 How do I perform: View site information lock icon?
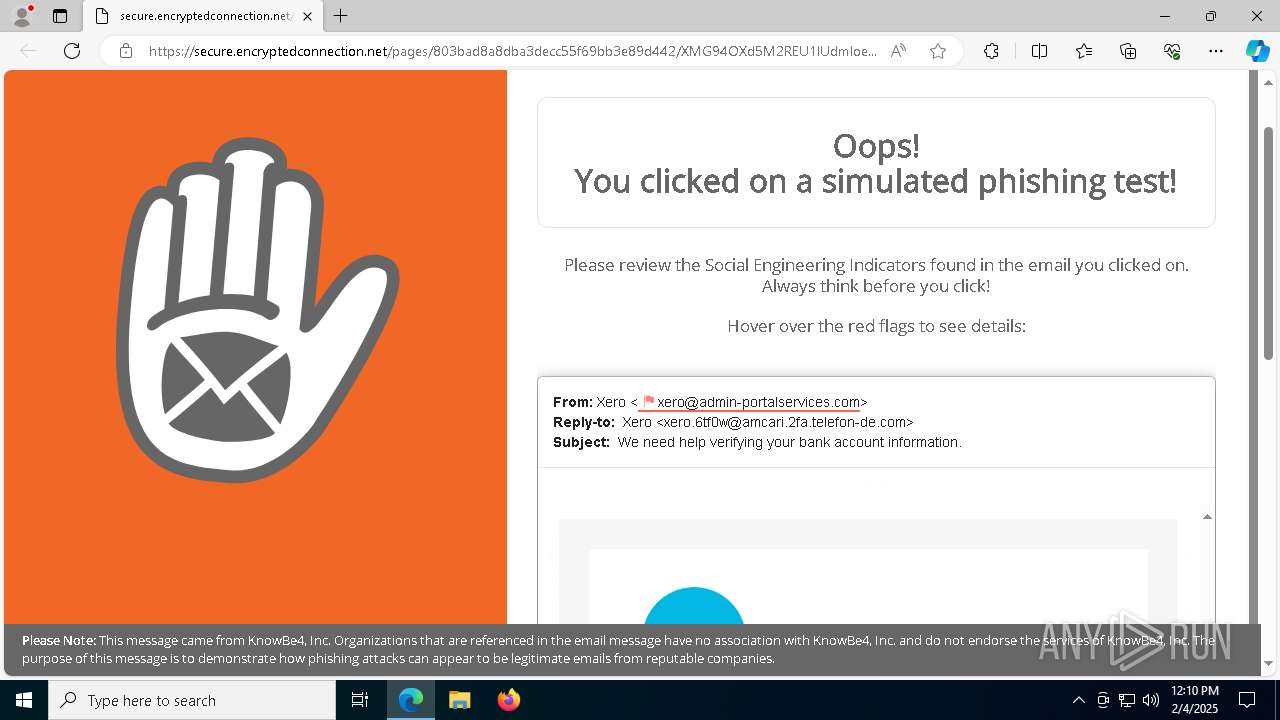[x=126, y=51]
